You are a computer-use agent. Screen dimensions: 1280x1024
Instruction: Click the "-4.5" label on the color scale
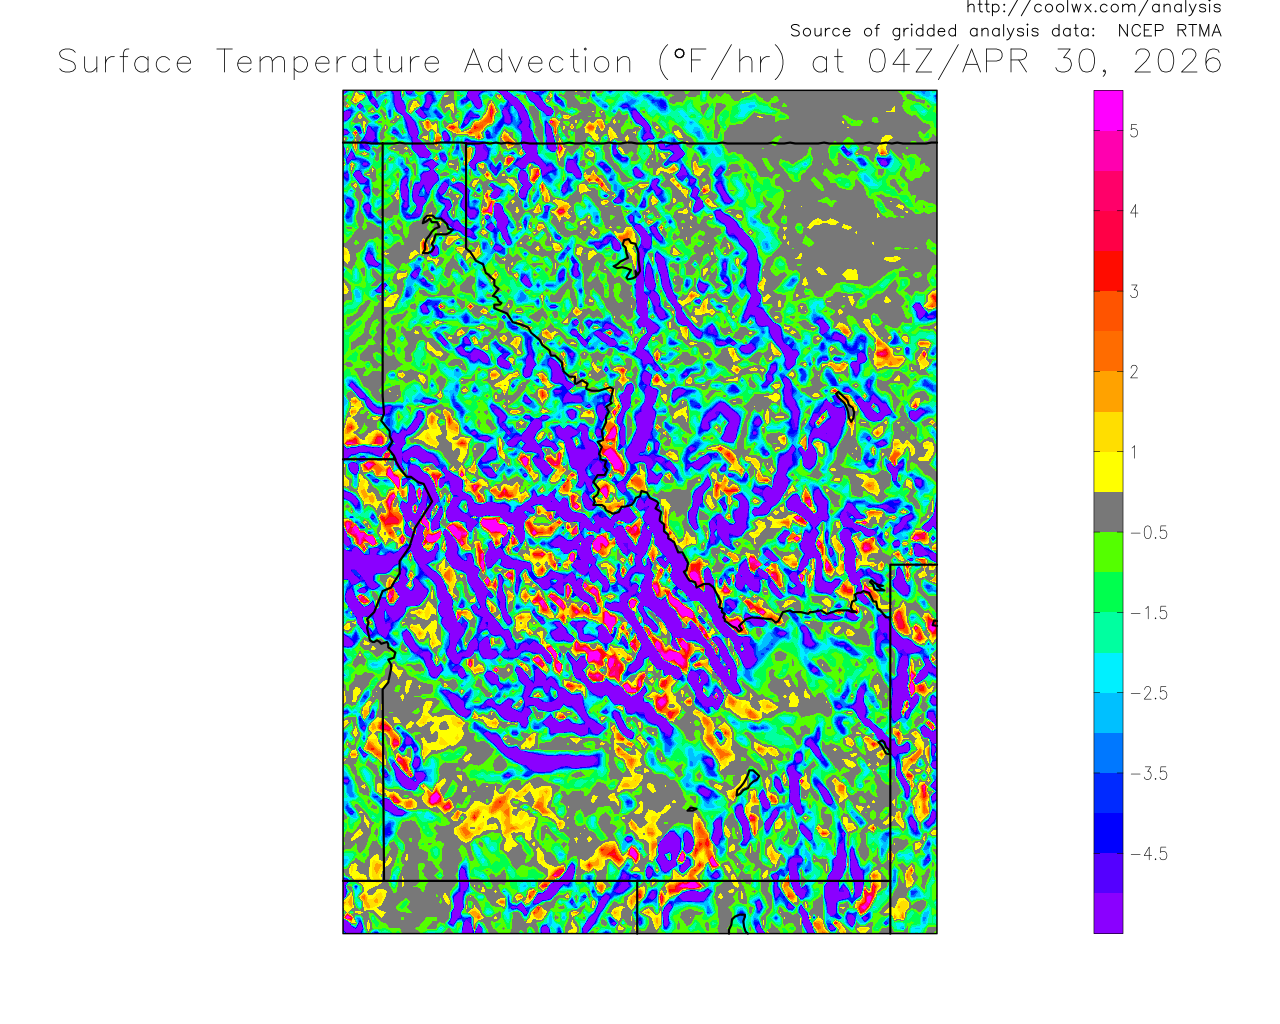[x=1148, y=854]
